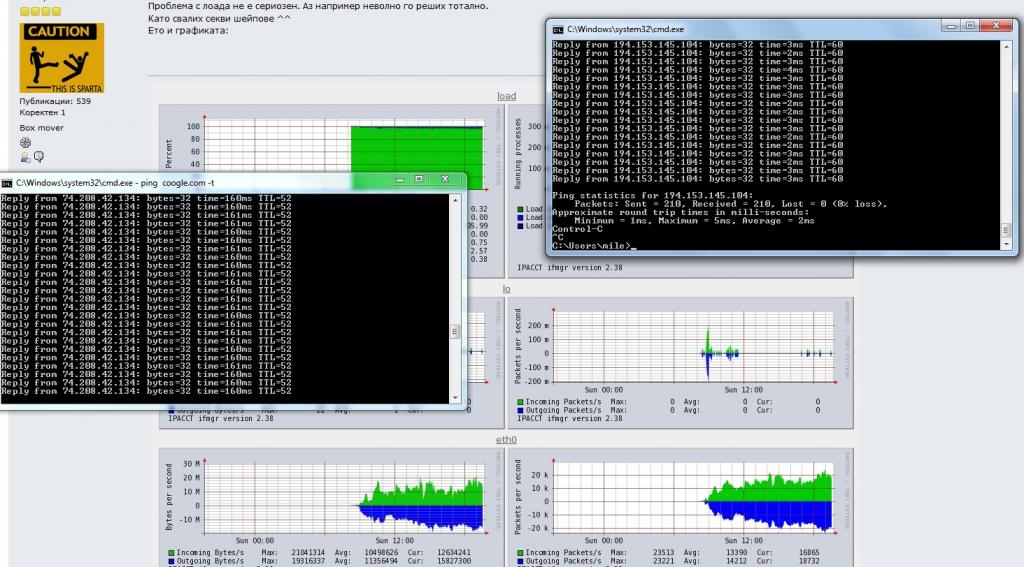
Task: Close the right cmd.exe window
Action: (x=995, y=28)
